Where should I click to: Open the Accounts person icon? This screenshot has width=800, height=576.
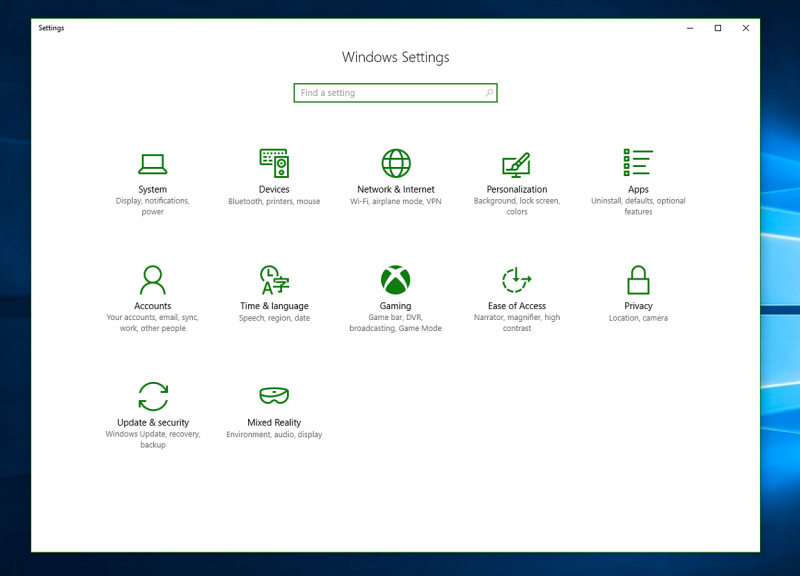point(153,280)
